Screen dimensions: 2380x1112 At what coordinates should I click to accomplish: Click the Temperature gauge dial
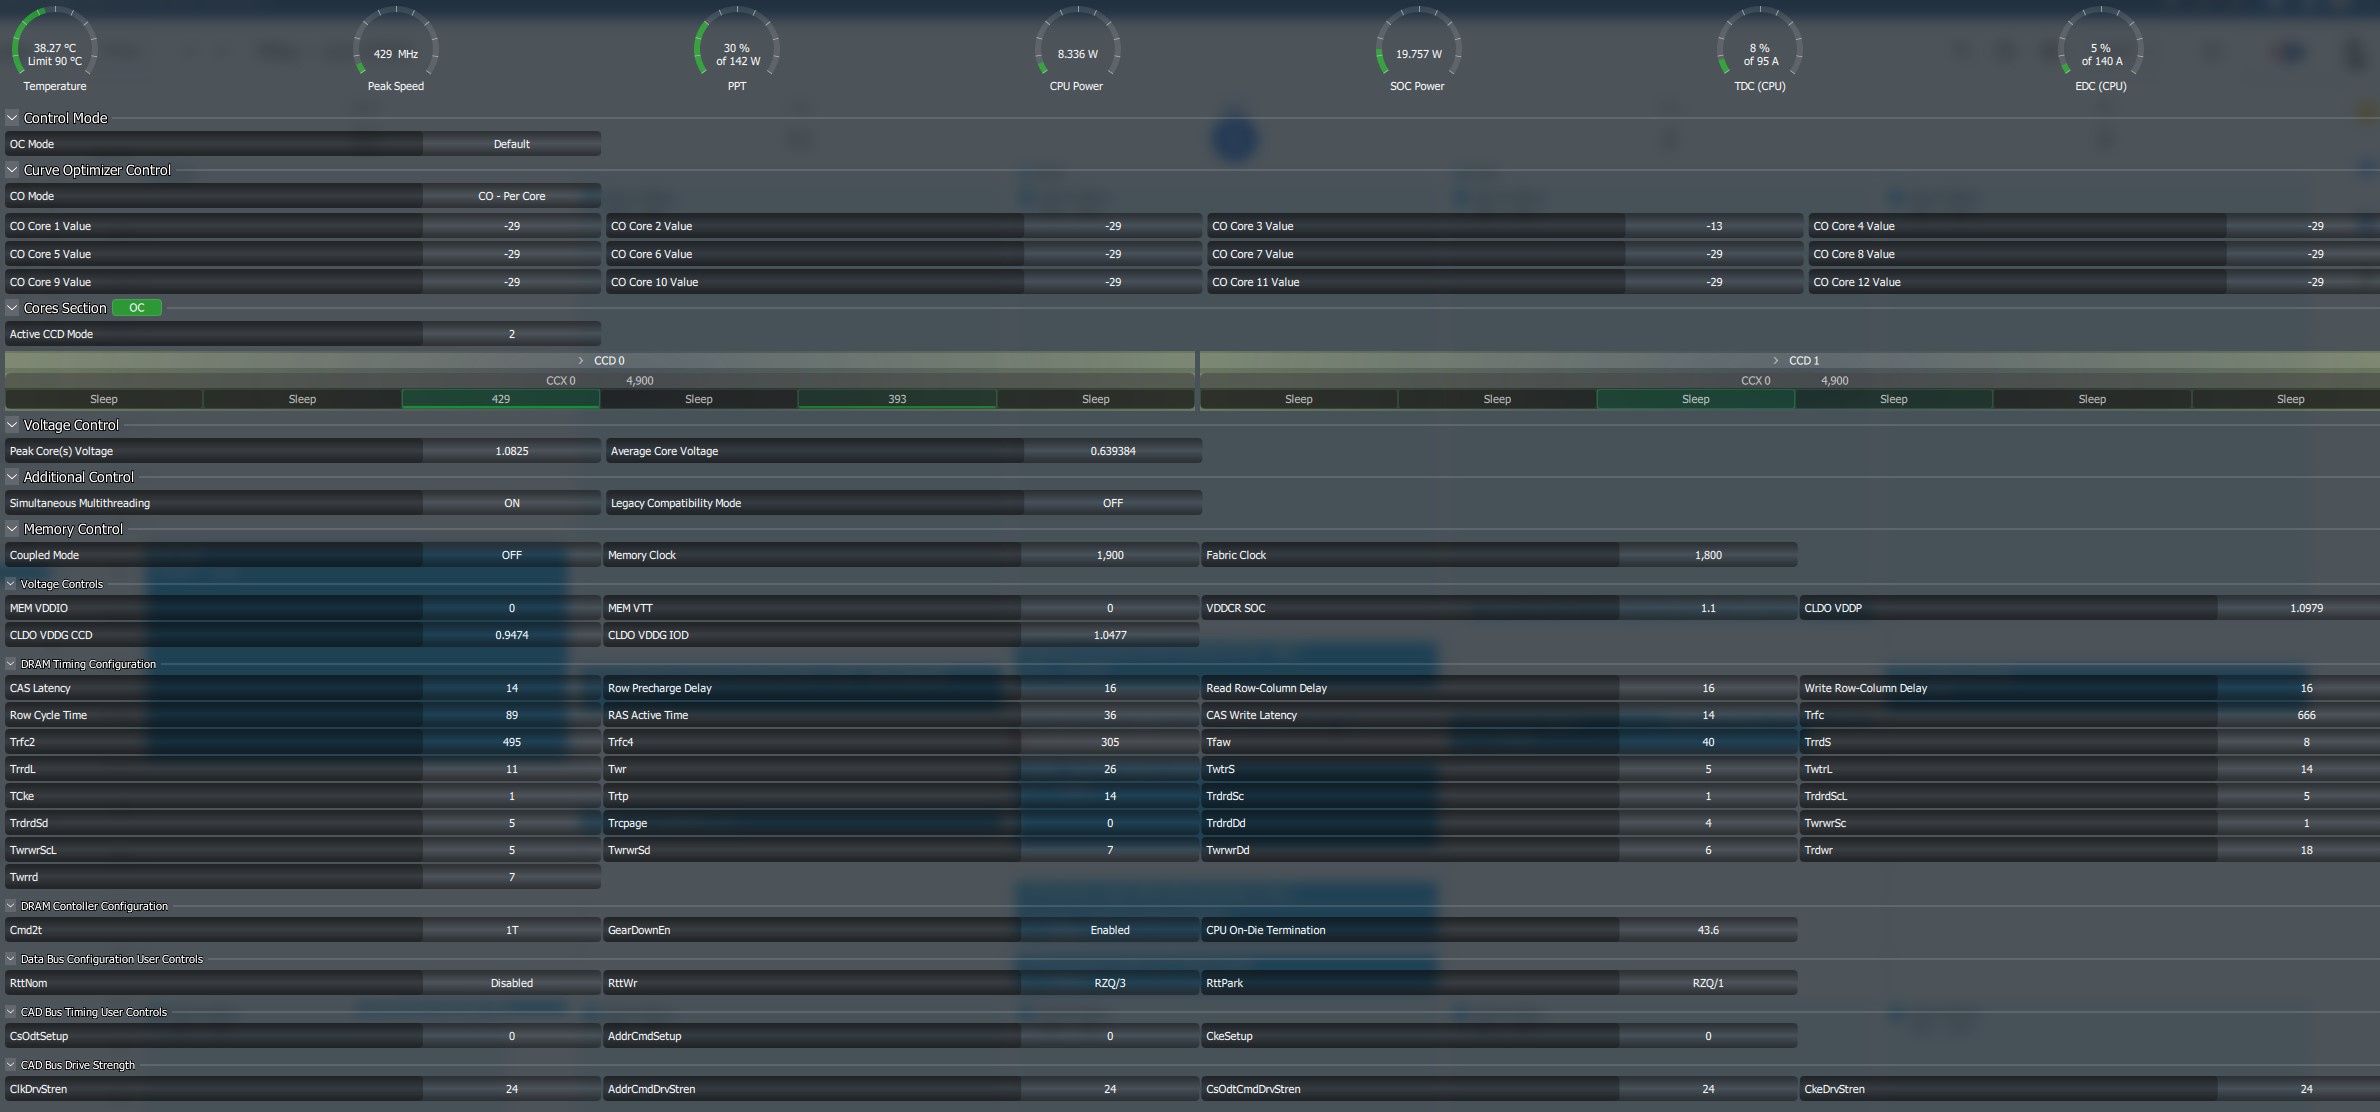[55, 52]
